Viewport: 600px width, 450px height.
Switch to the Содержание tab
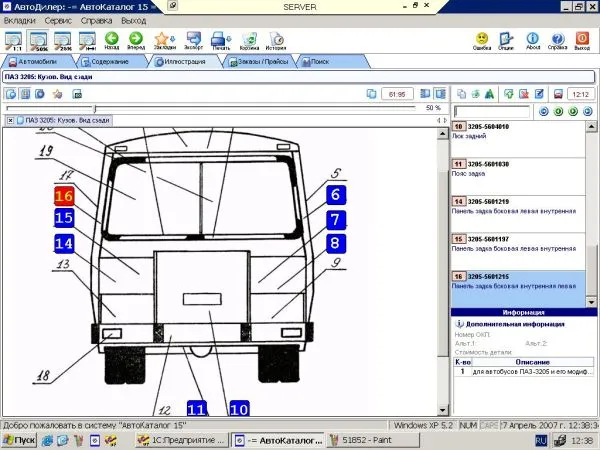[110, 62]
